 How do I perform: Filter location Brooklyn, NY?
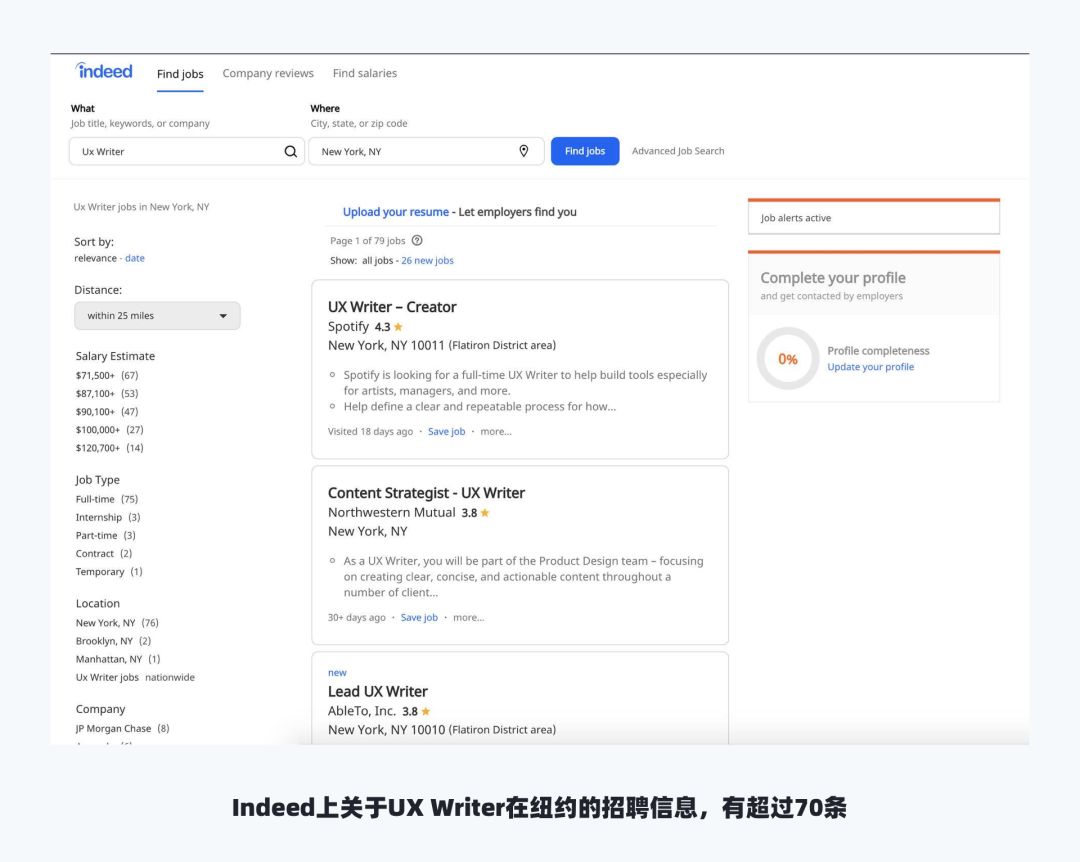113,641
